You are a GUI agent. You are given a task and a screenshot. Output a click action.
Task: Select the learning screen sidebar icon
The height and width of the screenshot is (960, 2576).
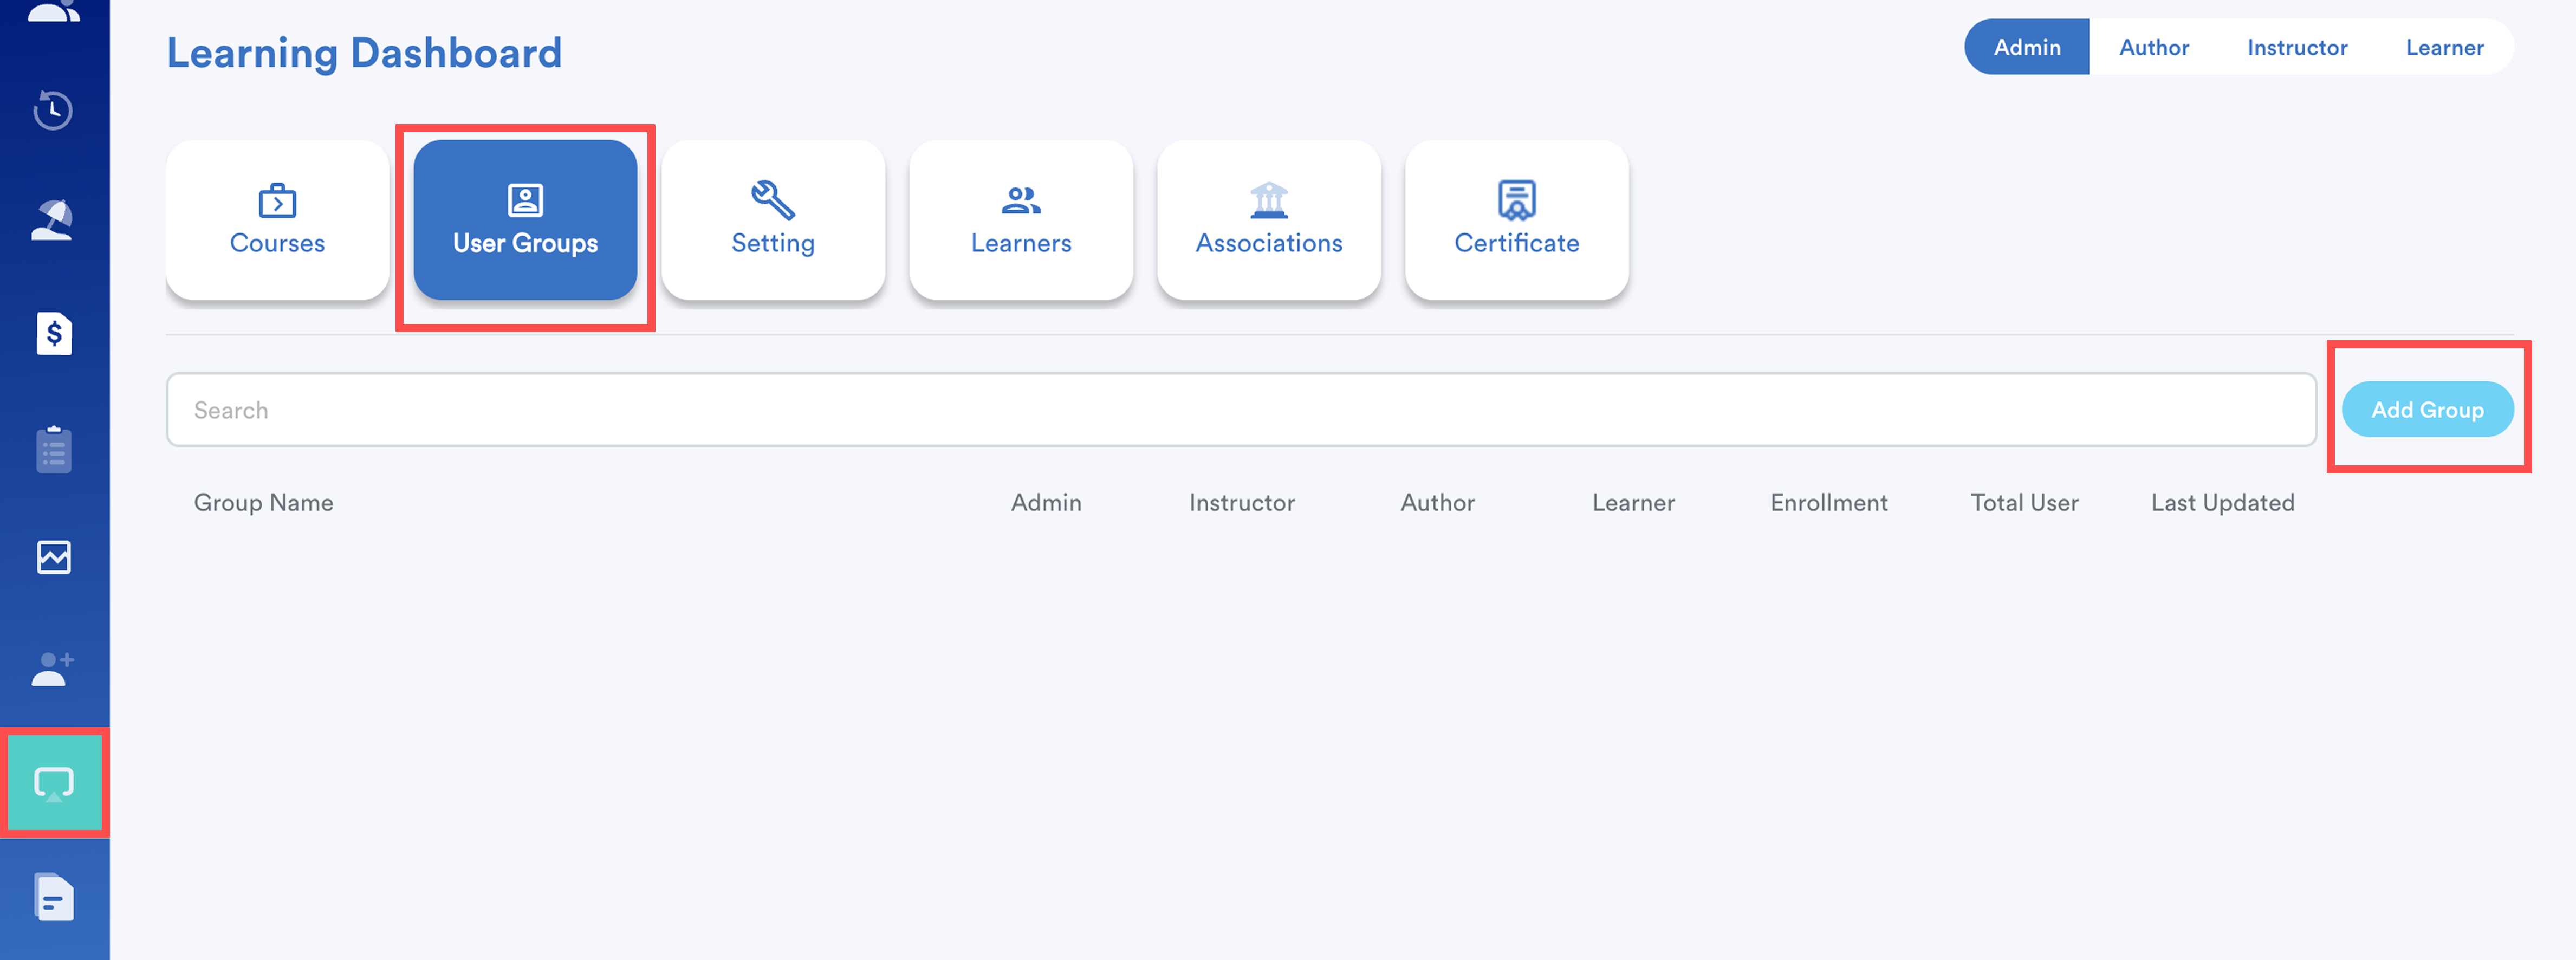pyautogui.click(x=53, y=784)
